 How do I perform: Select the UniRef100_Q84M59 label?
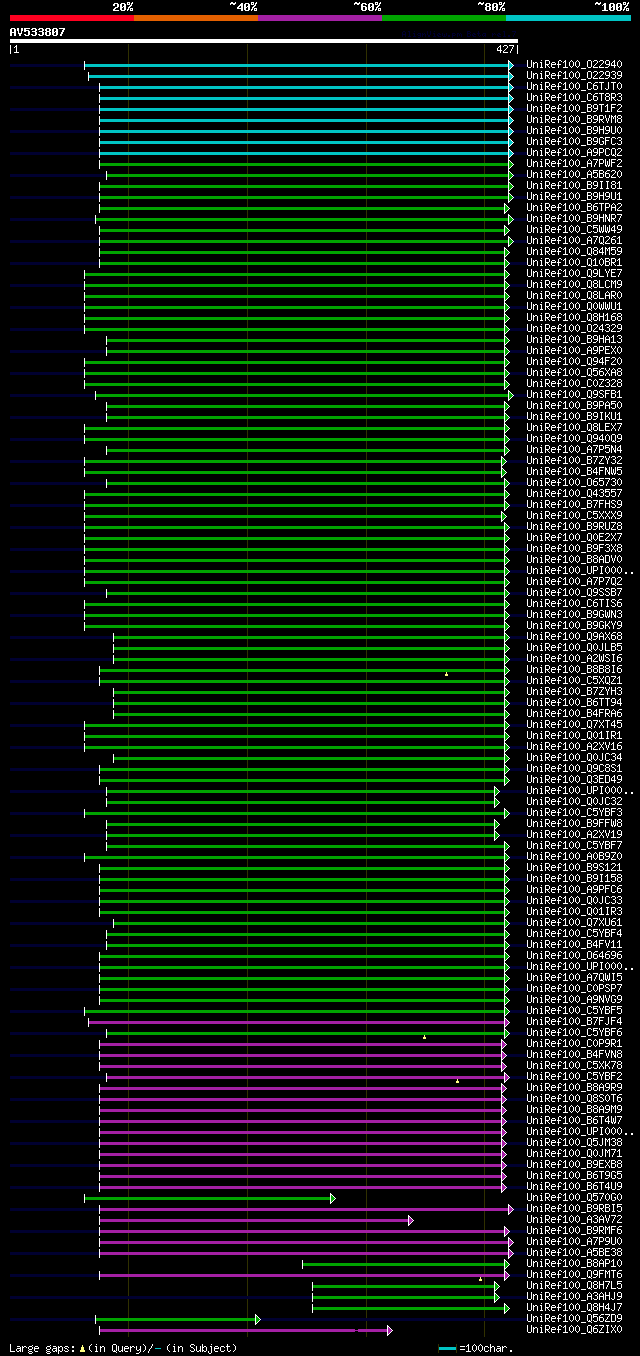pos(574,251)
